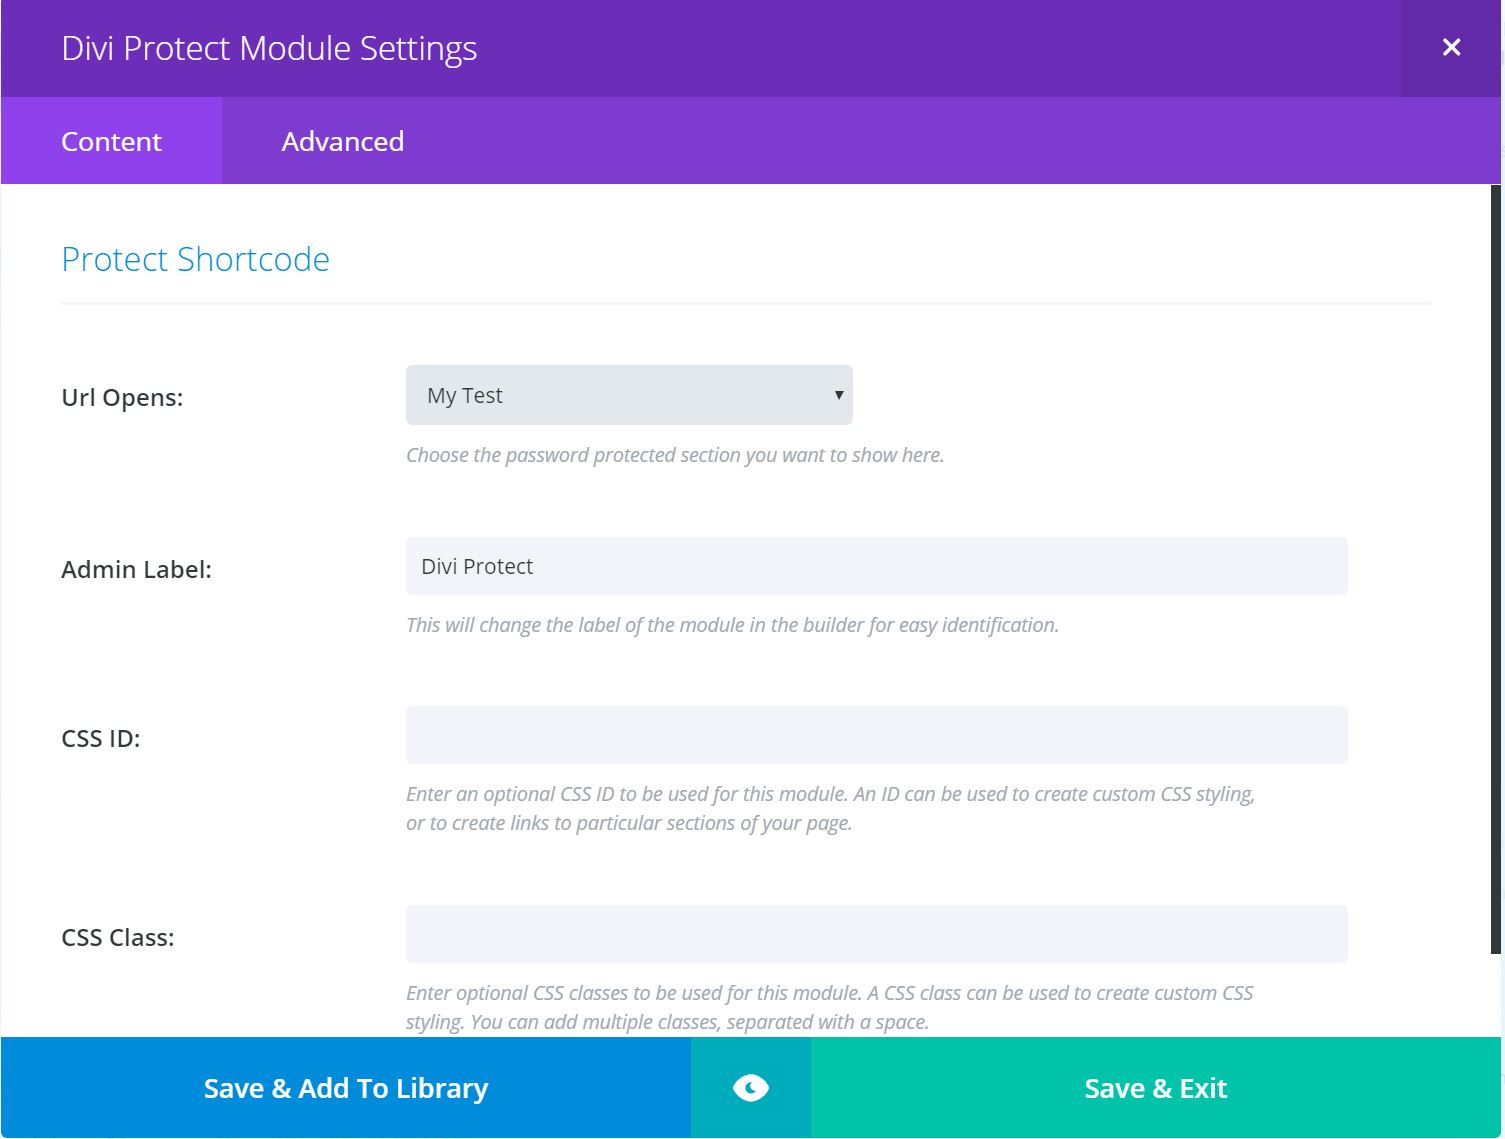Click 'Enter optional CSS classes' description
Screen dimensions: 1505x1139
click(829, 1007)
